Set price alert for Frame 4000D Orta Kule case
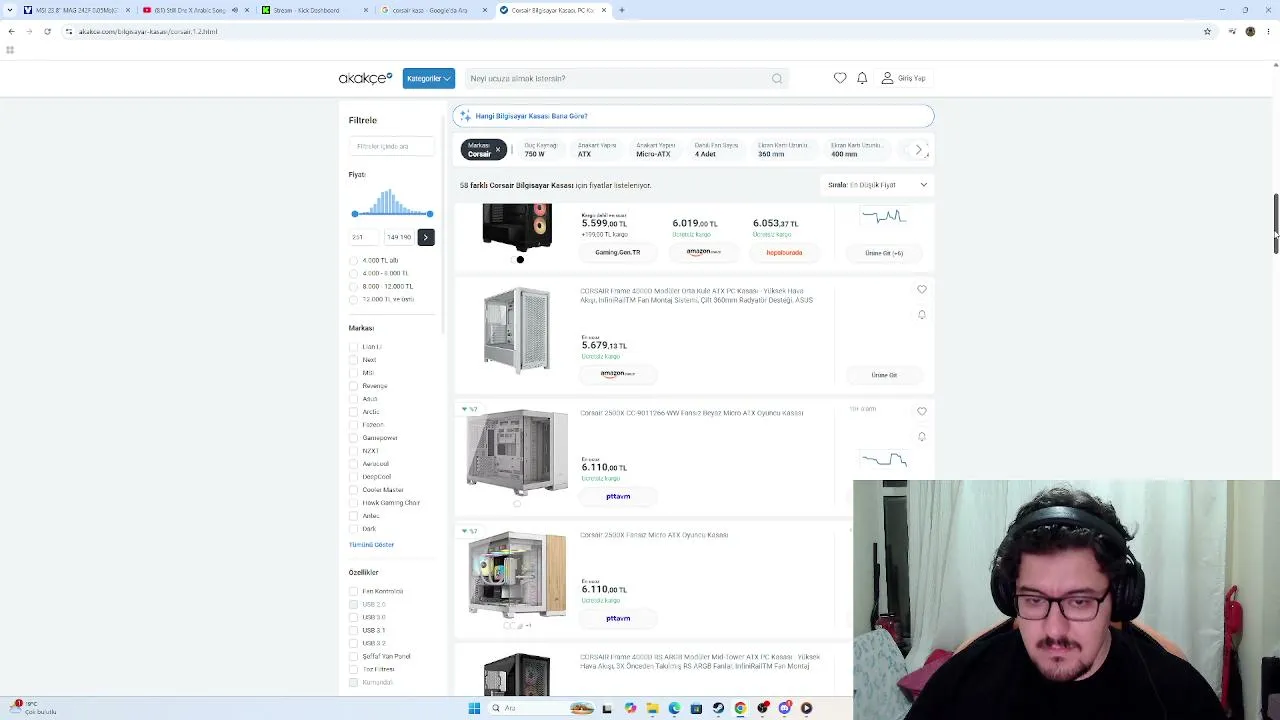The width and height of the screenshot is (1280, 720). (x=922, y=315)
